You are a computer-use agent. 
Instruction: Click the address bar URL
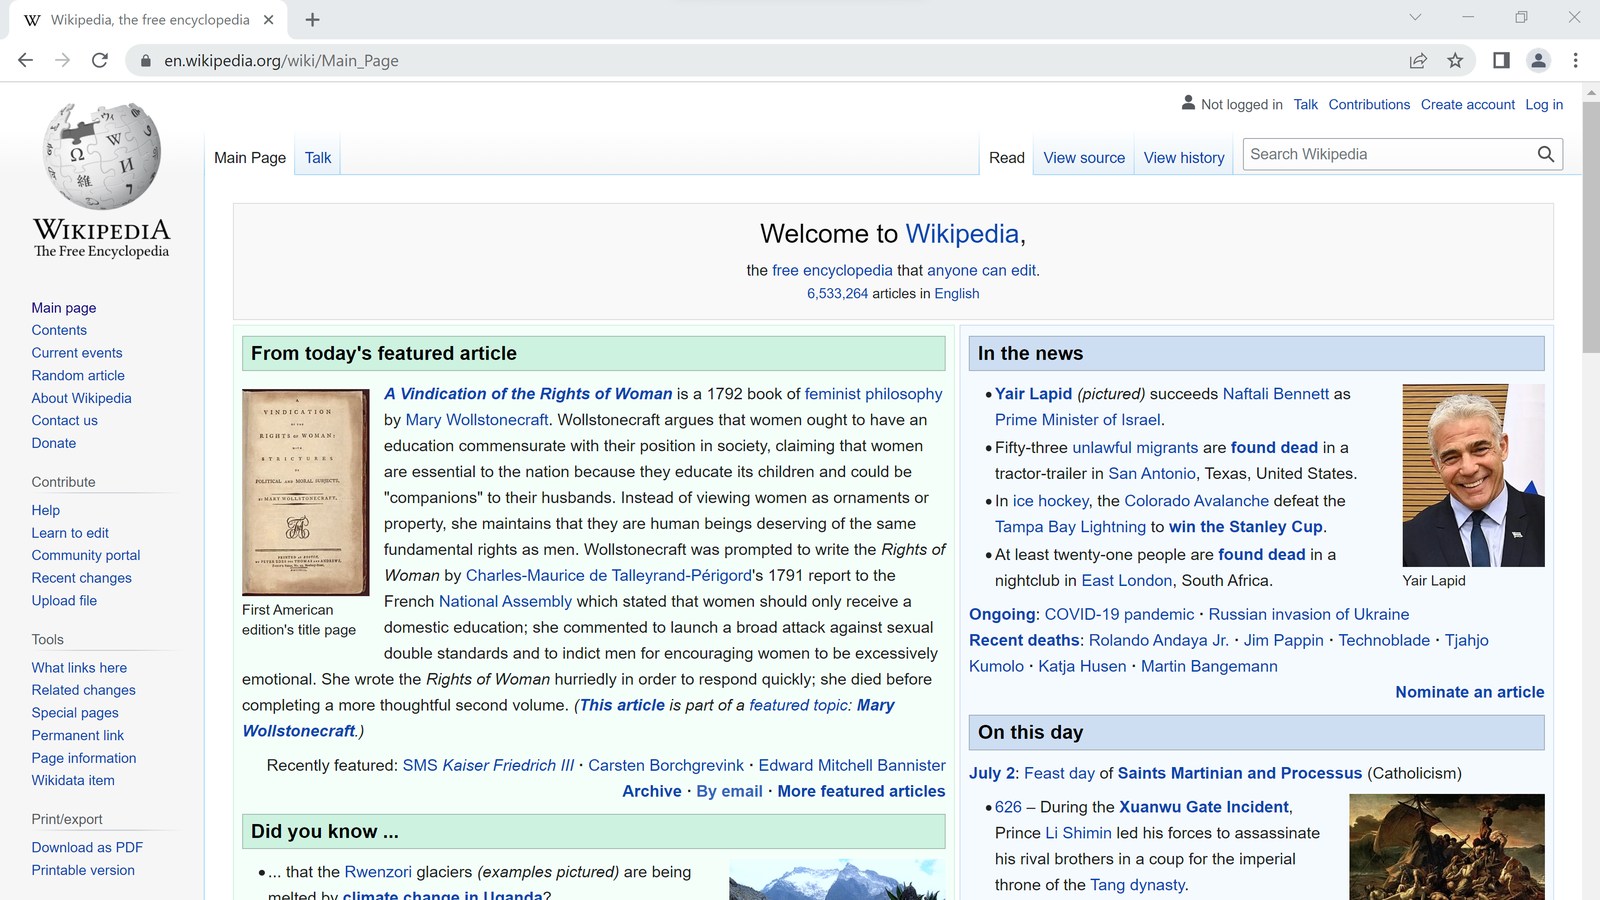coord(281,61)
